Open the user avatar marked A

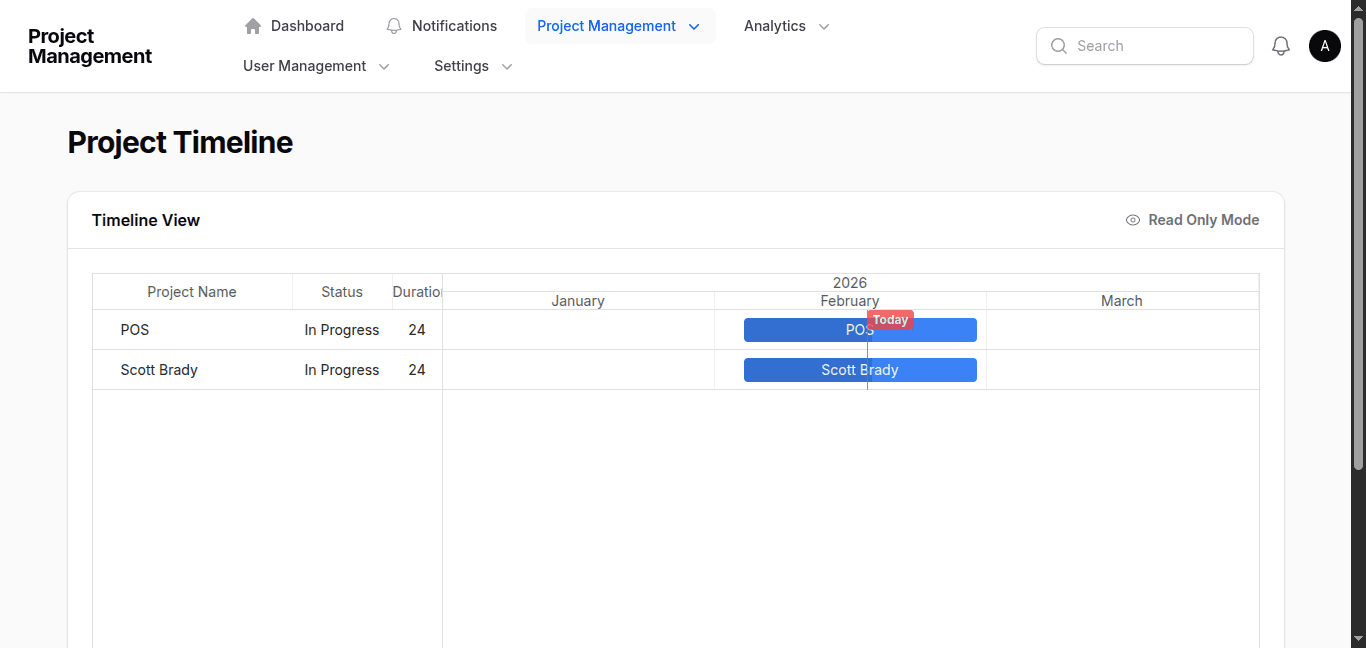pyautogui.click(x=1324, y=45)
